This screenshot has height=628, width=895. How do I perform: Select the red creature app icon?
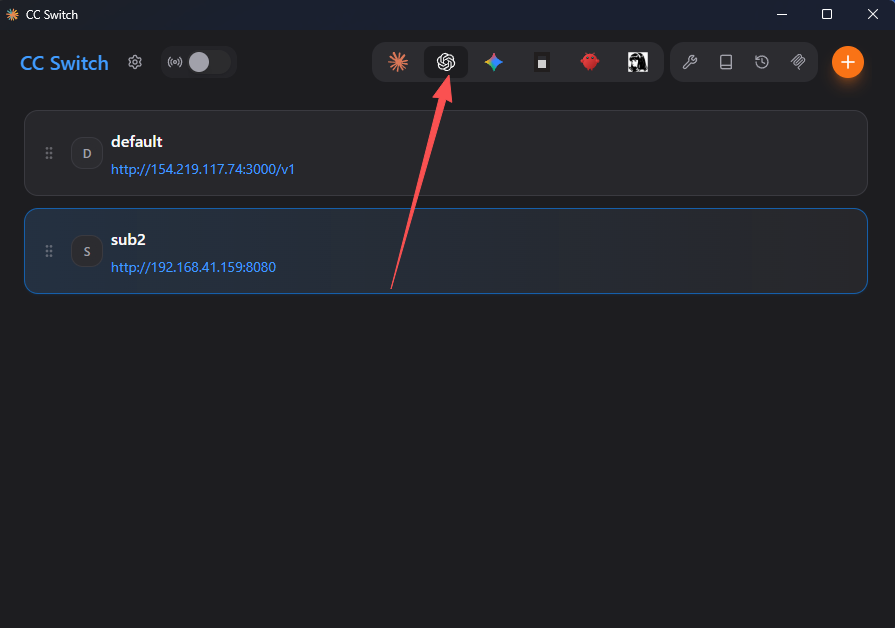pyautogui.click(x=590, y=62)
